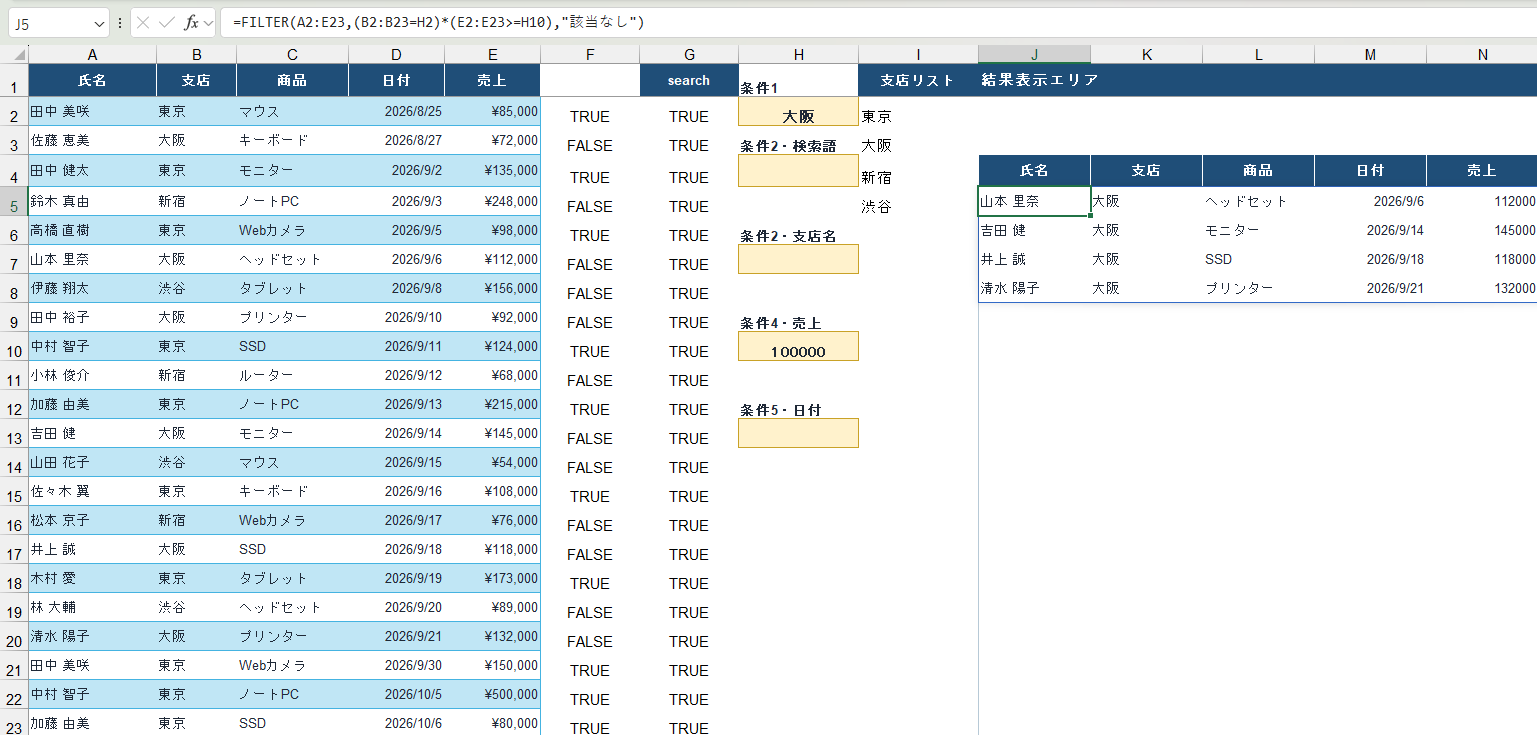
Task: Click the date cell 2026/9/30
Action: (x=396, y=665)
